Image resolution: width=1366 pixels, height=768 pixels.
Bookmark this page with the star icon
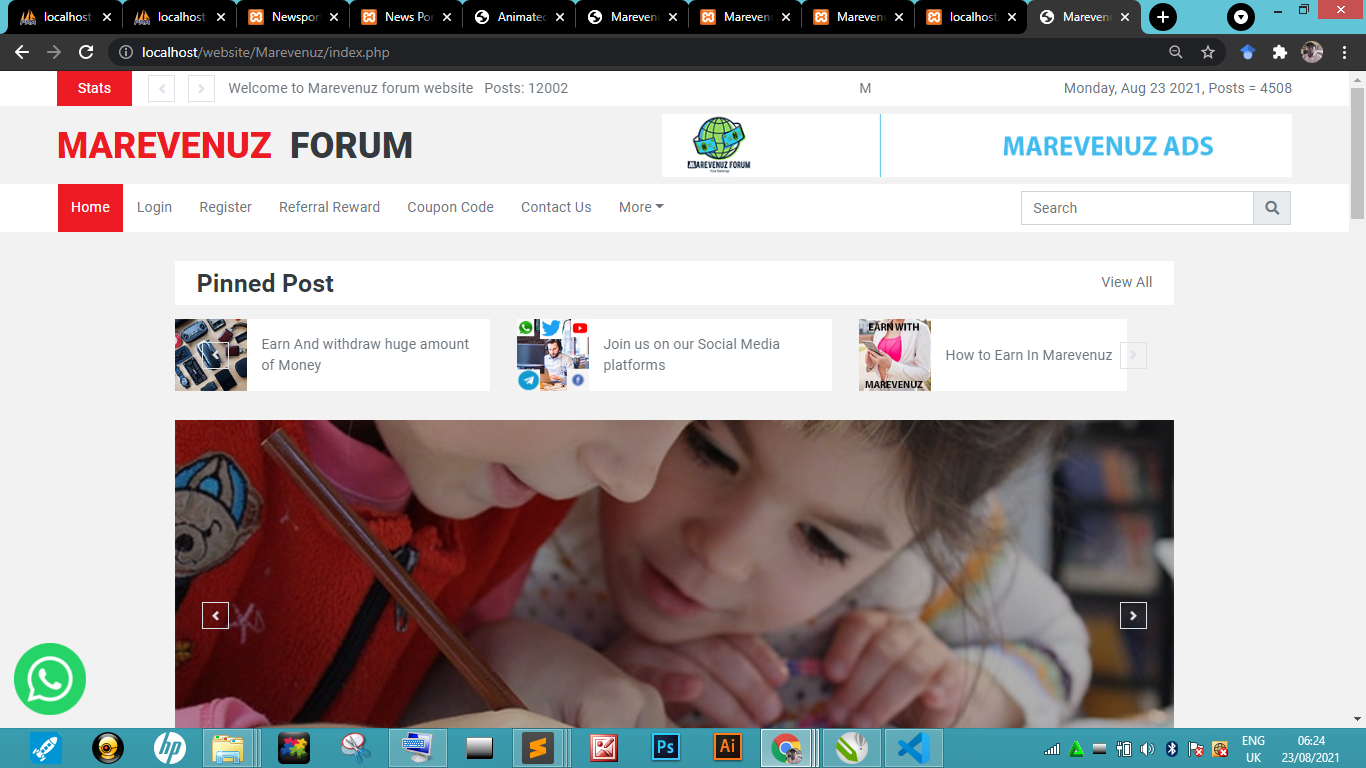1208,52
